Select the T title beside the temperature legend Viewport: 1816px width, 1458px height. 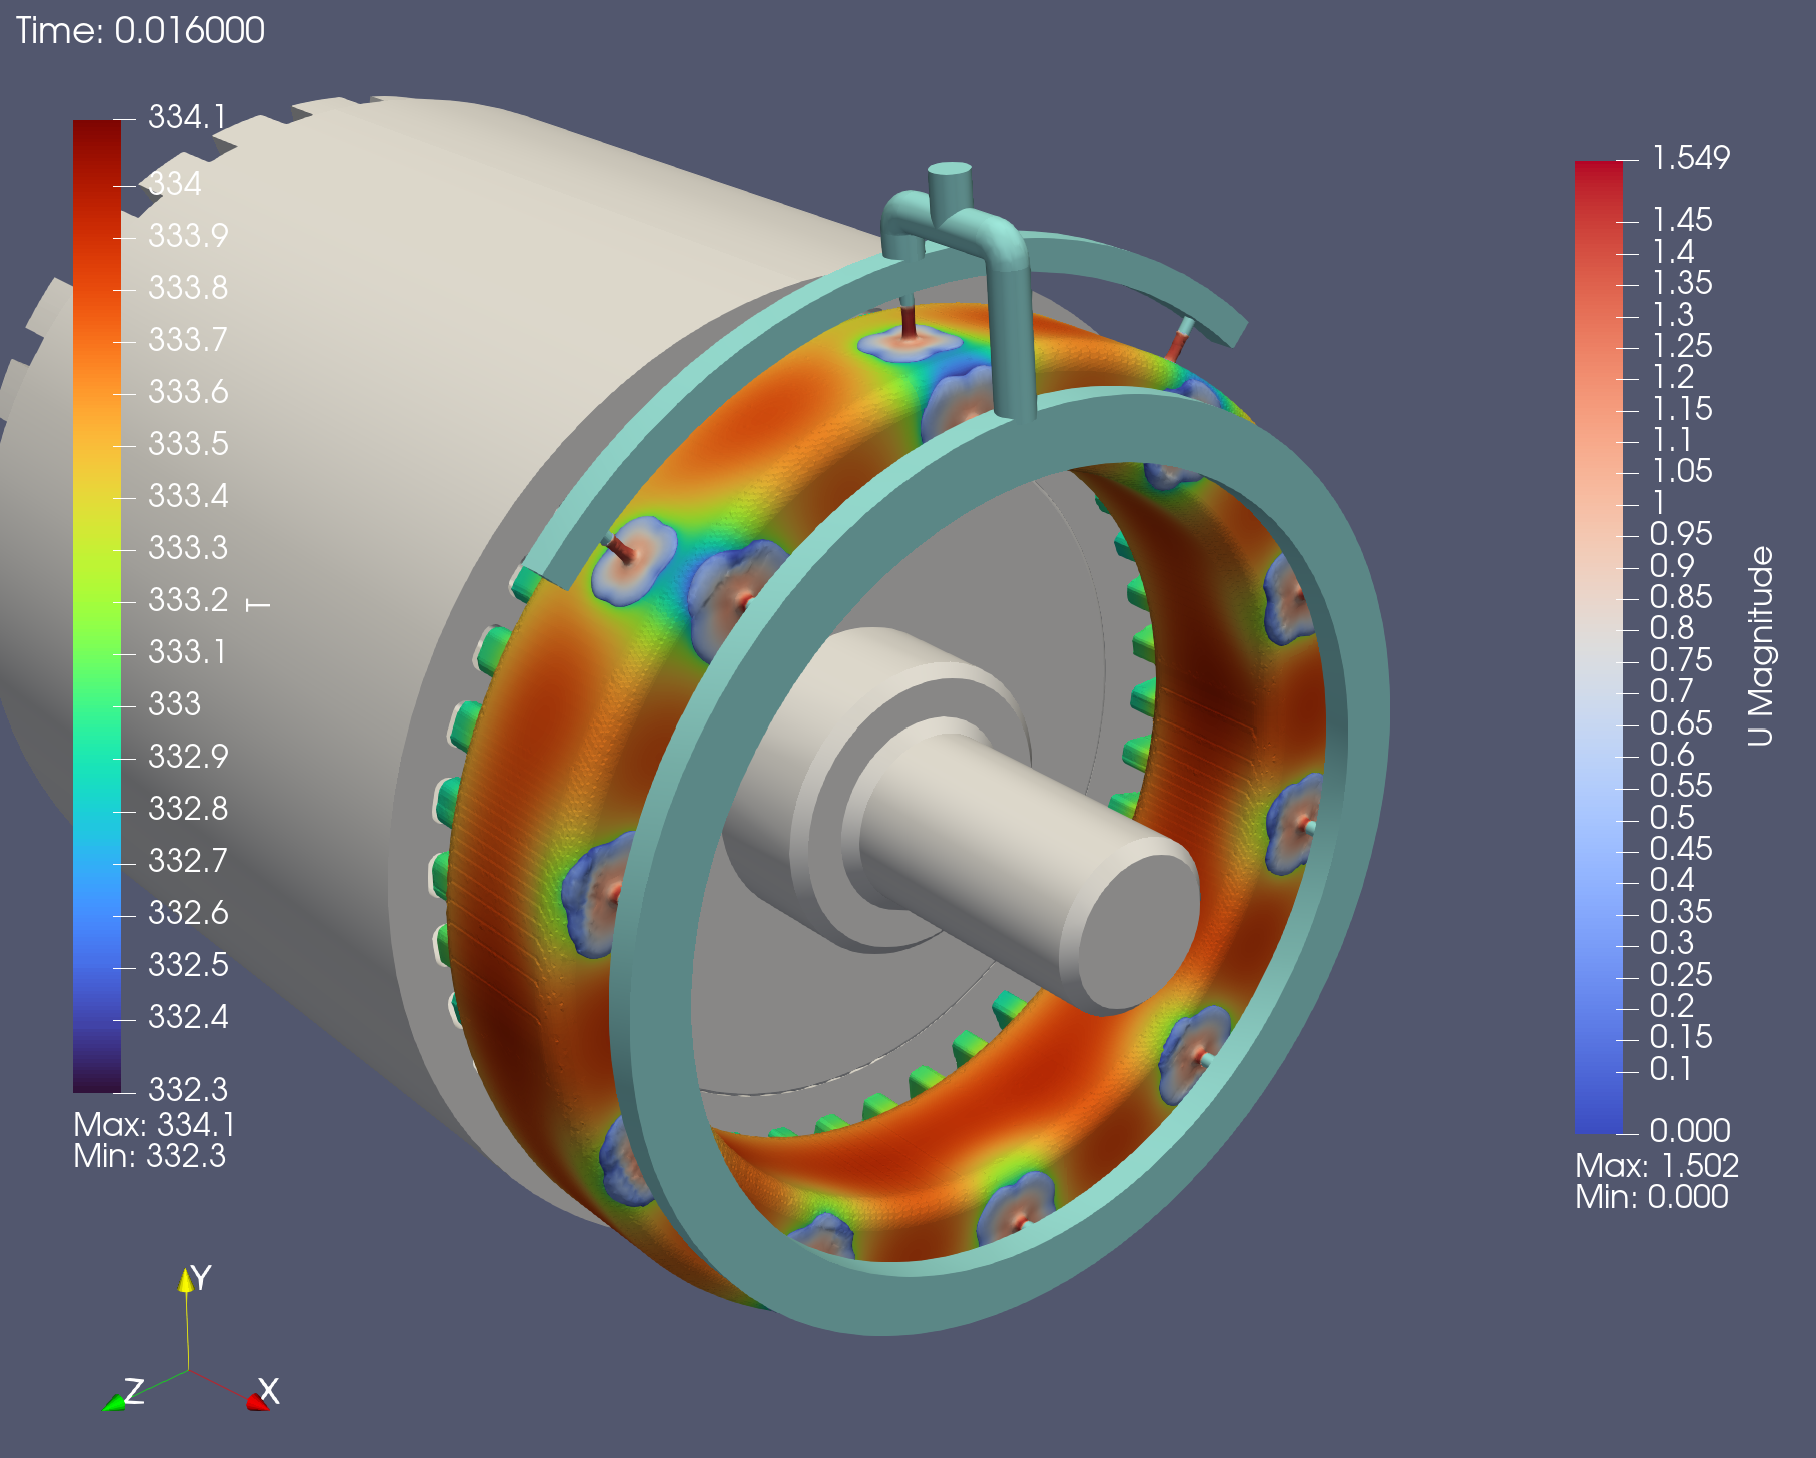[258, 605]
